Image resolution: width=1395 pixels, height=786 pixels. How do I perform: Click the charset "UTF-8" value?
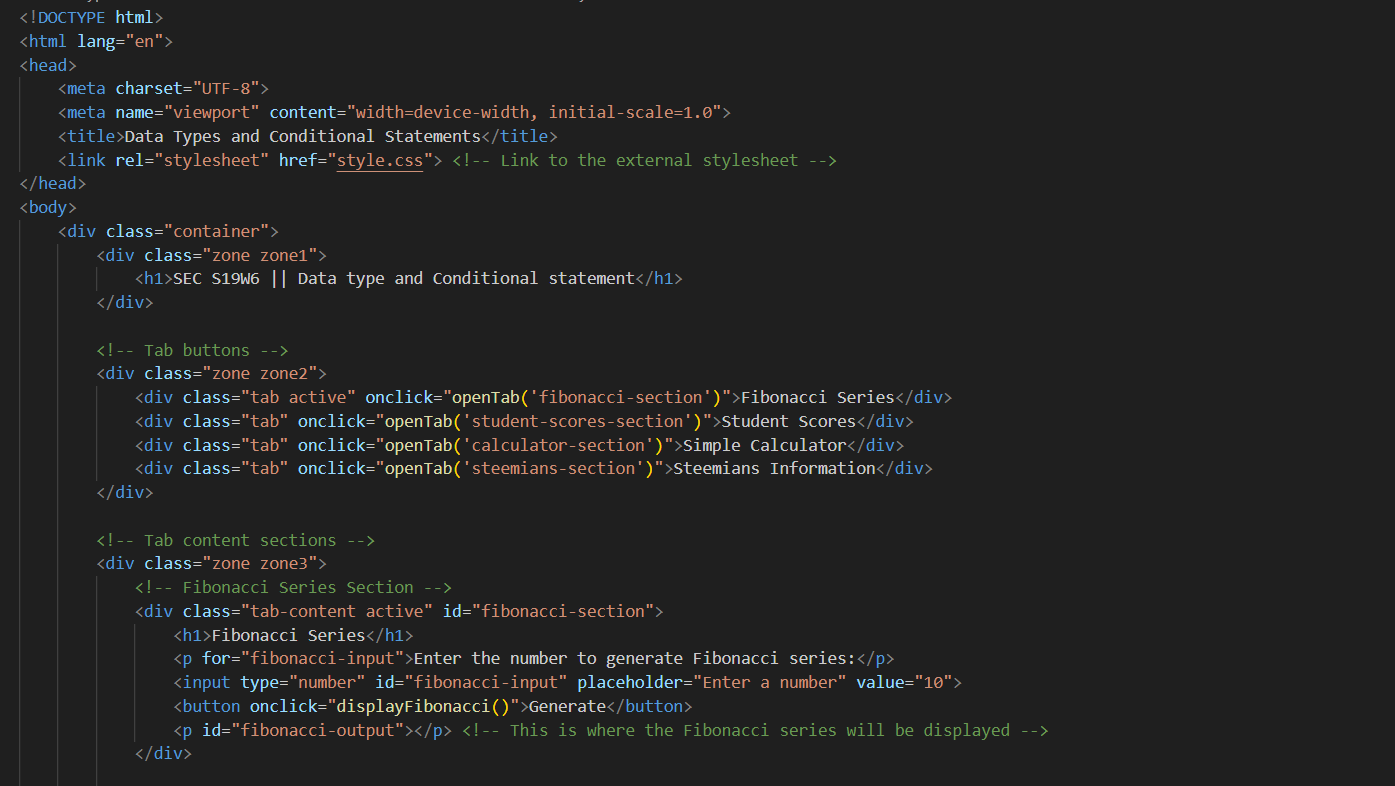click(230, 88)
